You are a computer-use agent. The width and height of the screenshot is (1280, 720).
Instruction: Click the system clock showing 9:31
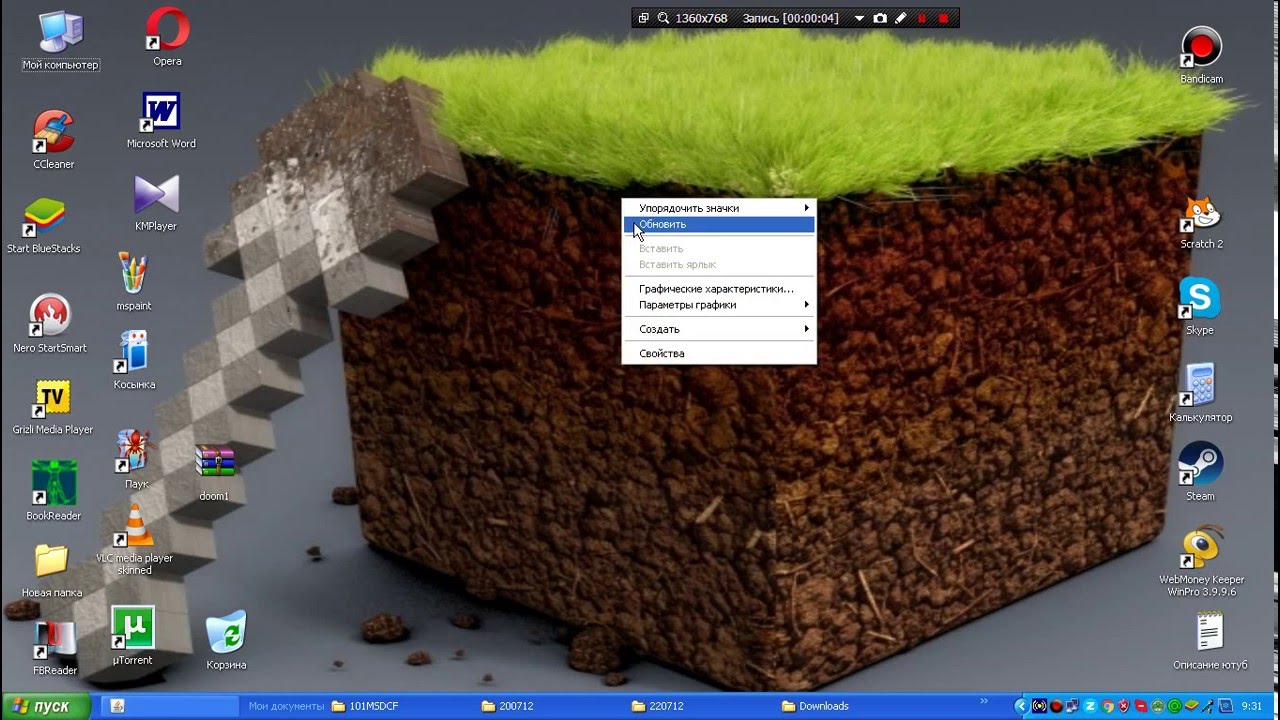(x=1252, y=706)
